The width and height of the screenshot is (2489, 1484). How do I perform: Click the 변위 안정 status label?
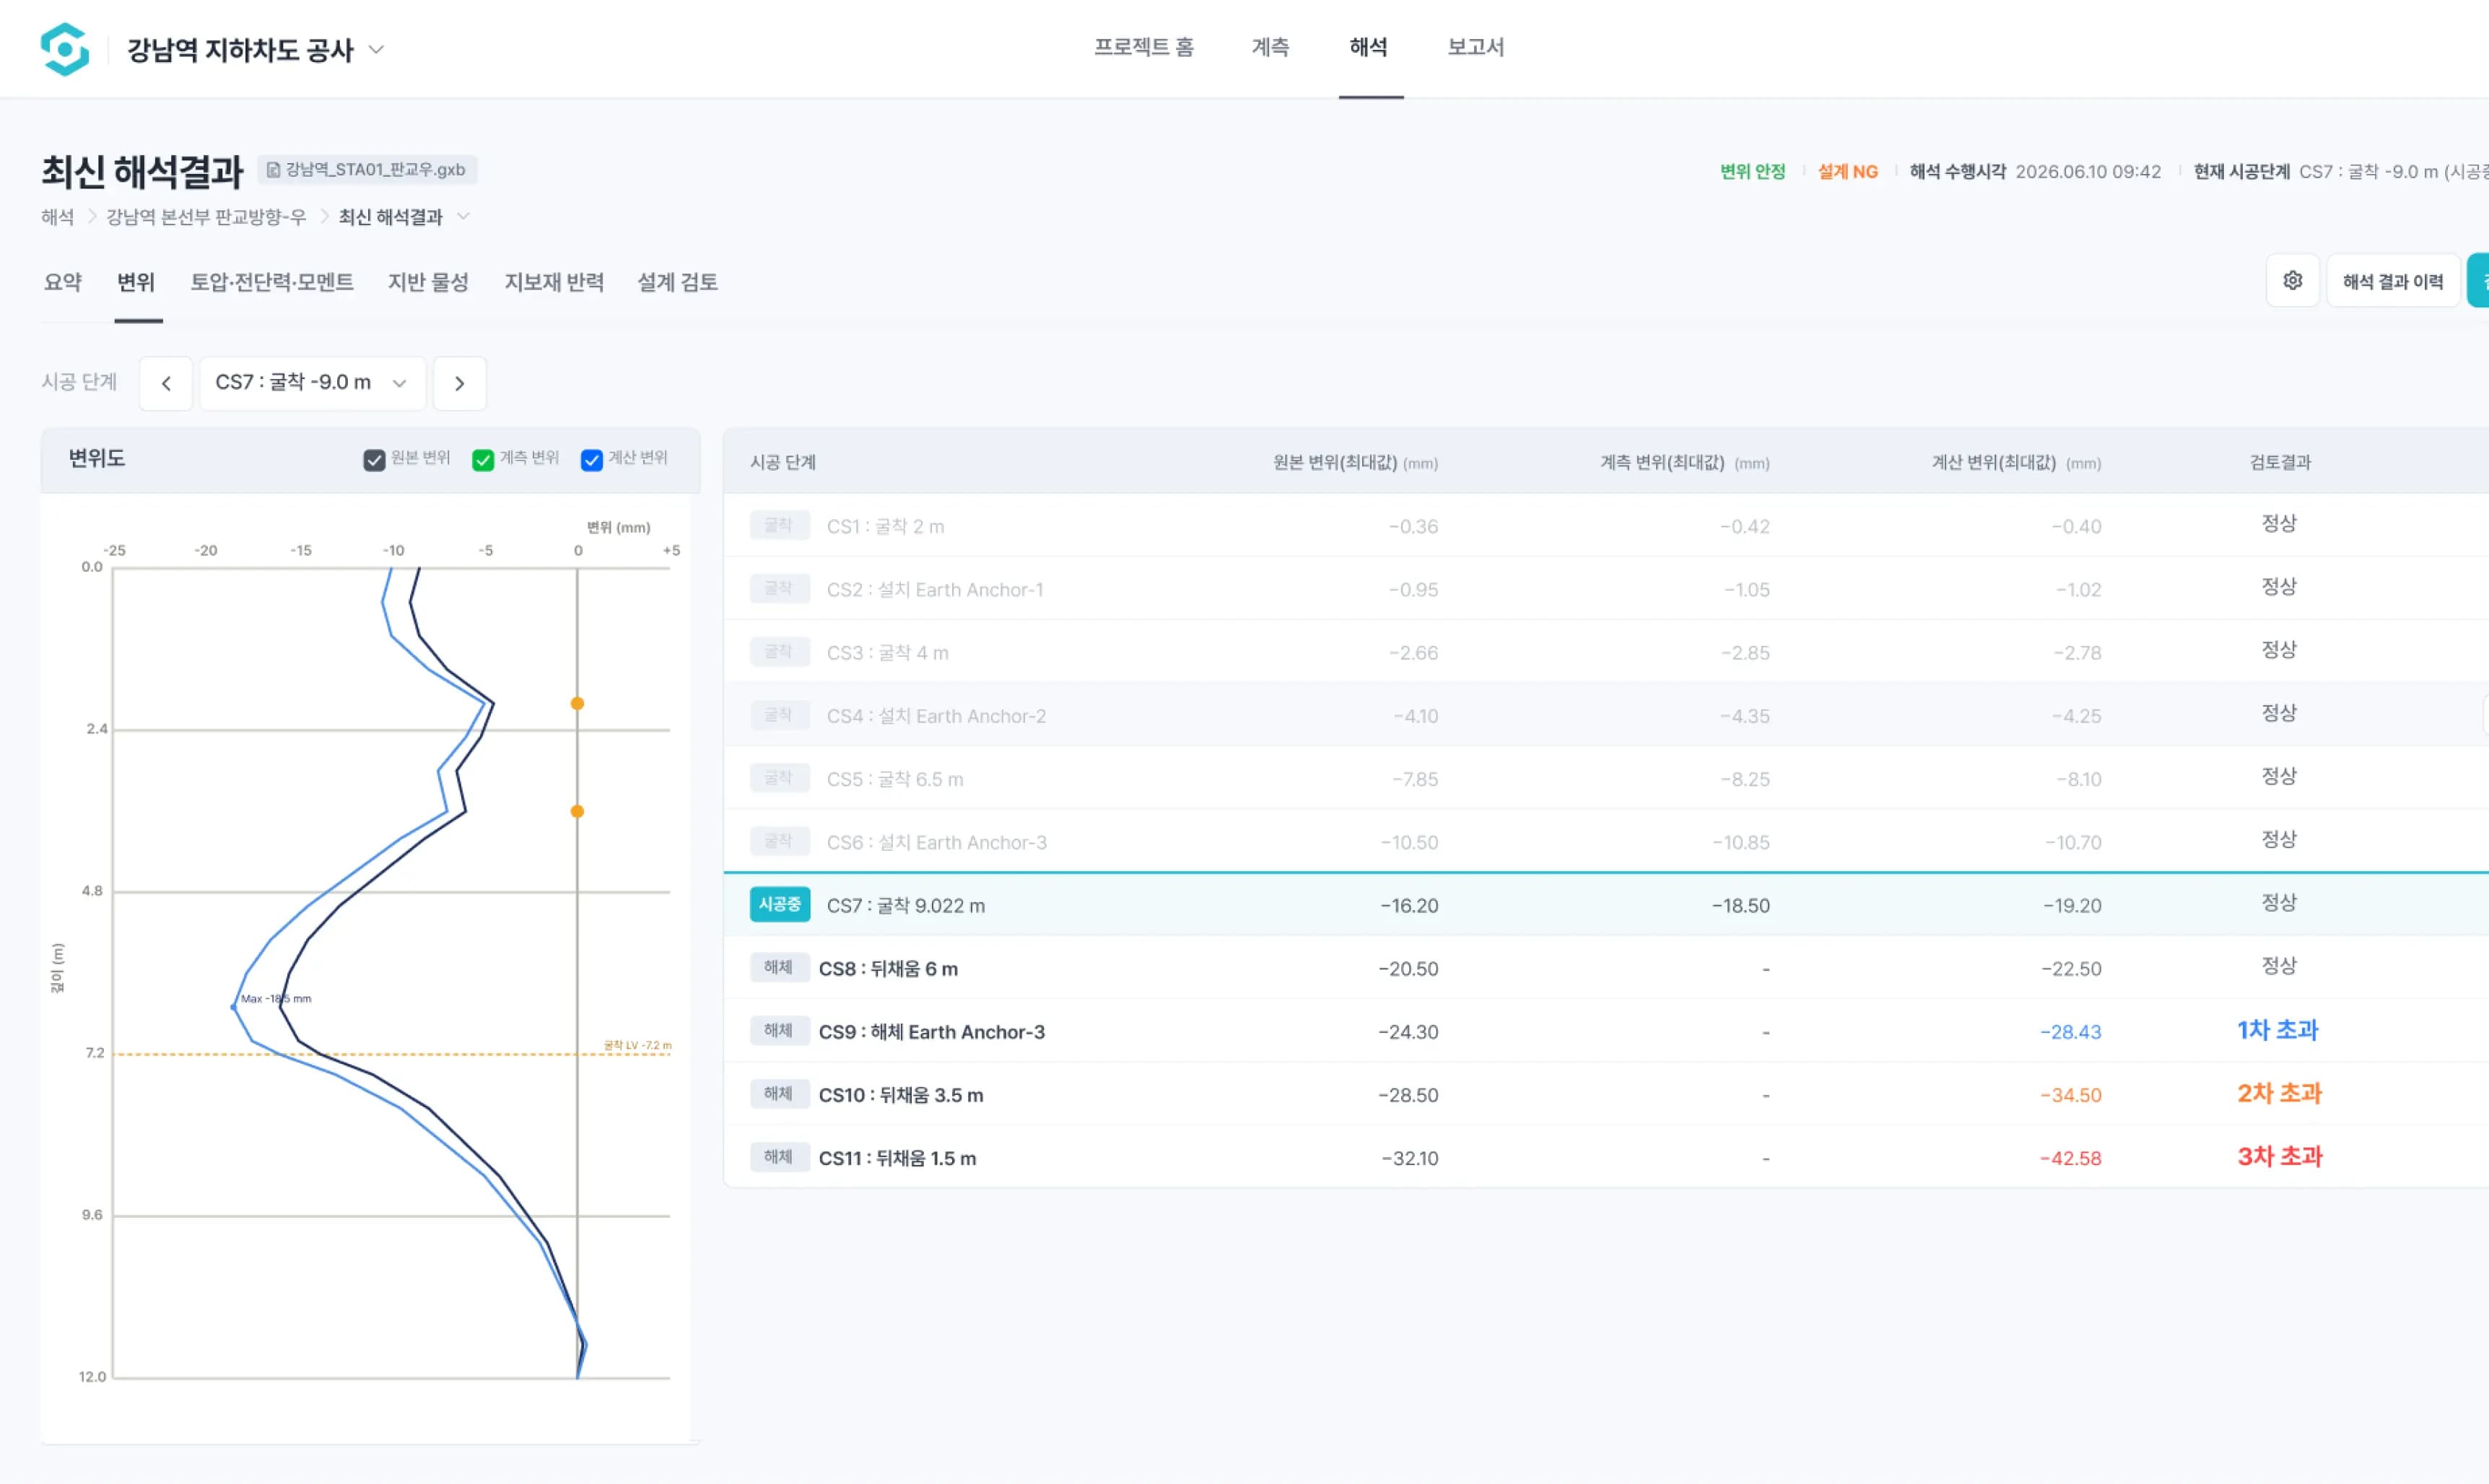1752,171
